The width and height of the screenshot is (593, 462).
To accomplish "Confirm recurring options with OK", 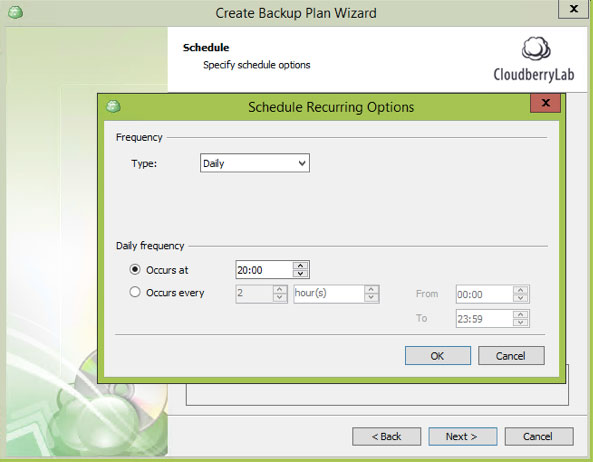I will pos(438,355).
